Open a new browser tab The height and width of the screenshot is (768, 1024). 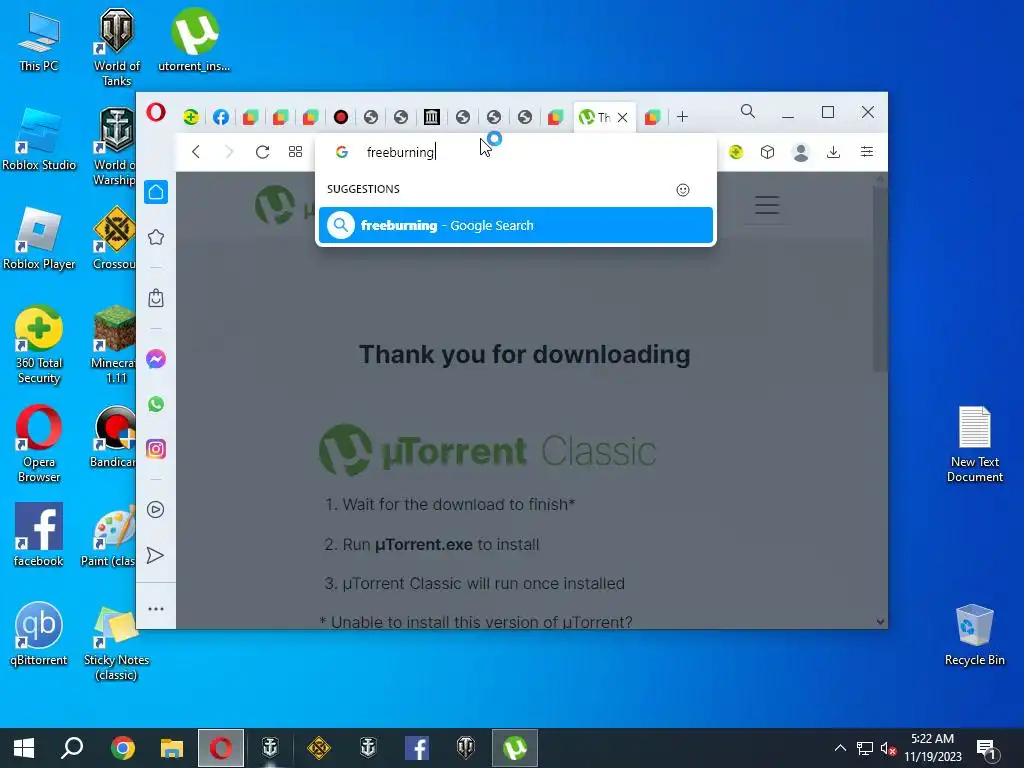pos(682,117)
